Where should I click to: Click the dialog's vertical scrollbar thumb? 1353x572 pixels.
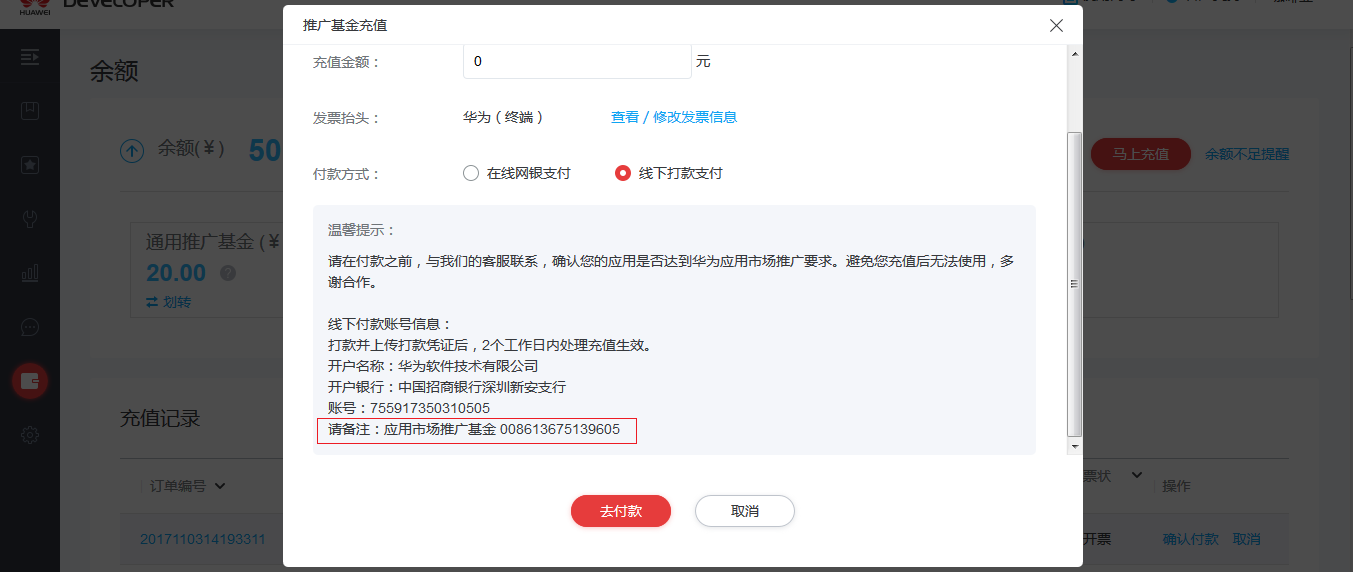1075,284
